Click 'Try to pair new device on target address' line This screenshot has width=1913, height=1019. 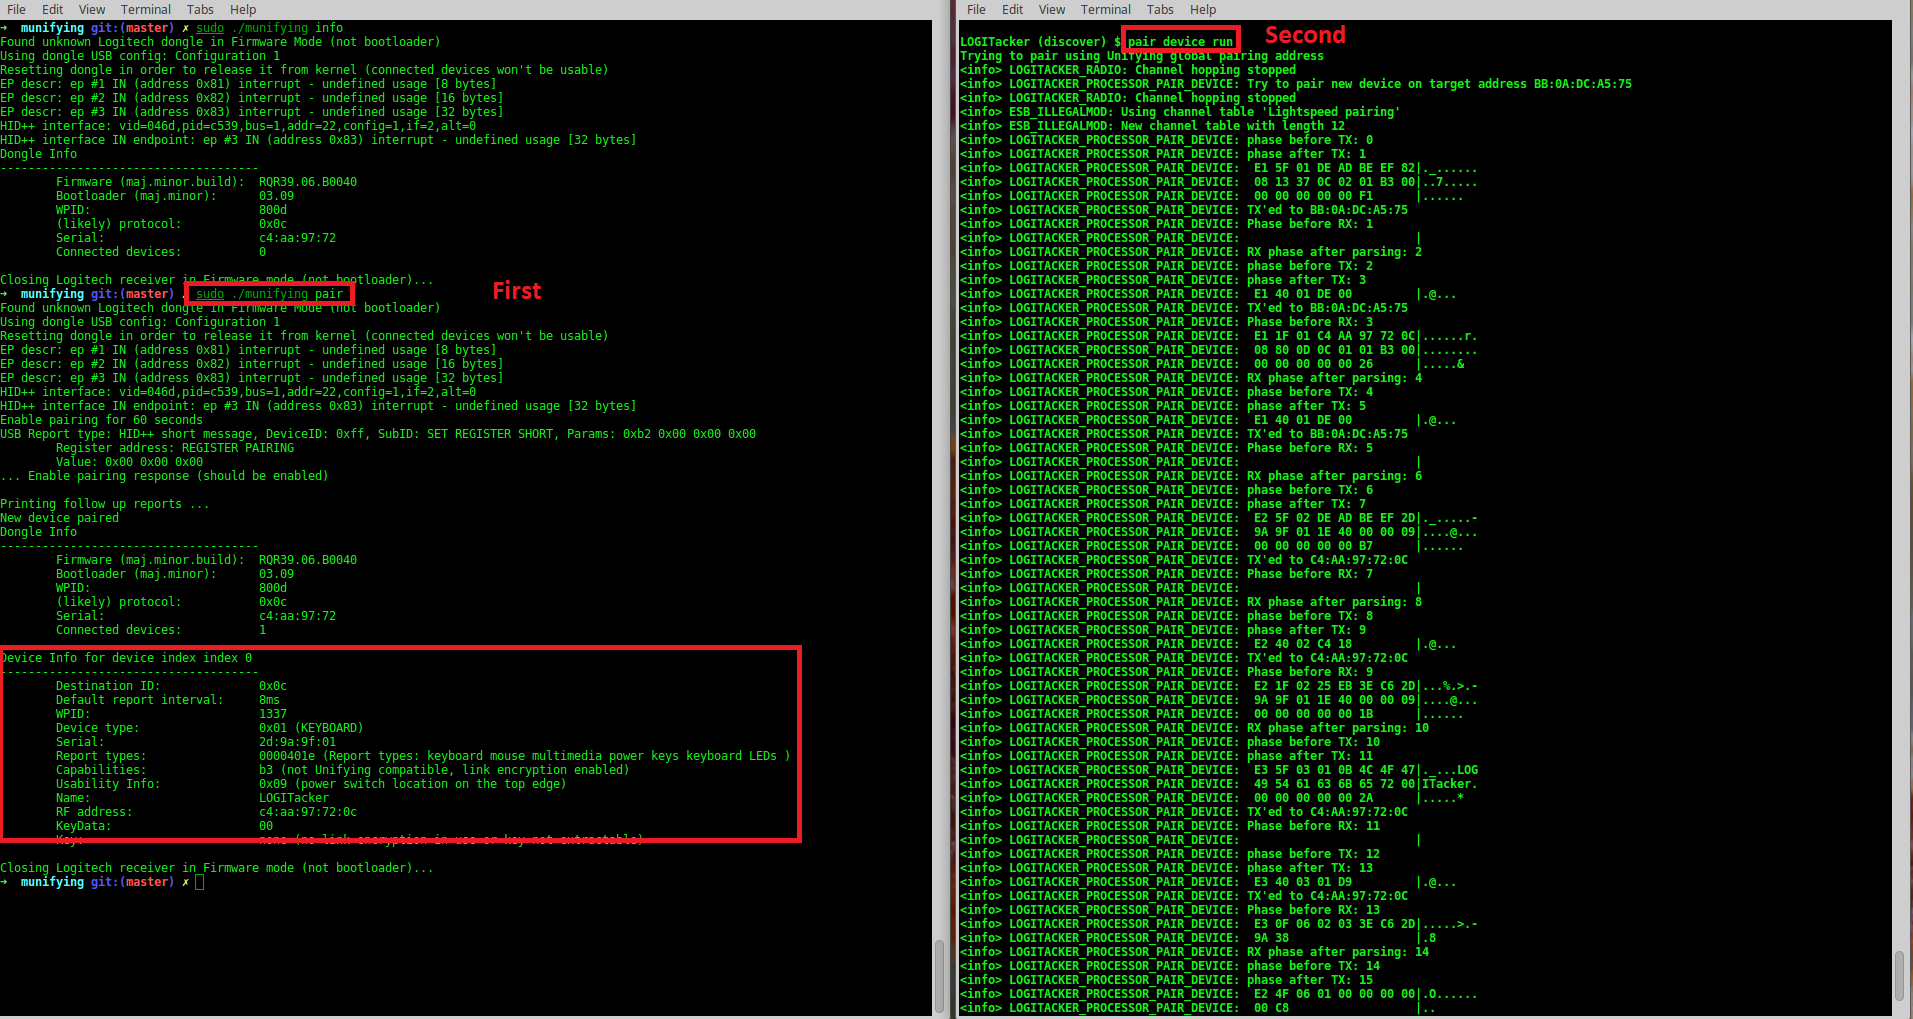1296,84
